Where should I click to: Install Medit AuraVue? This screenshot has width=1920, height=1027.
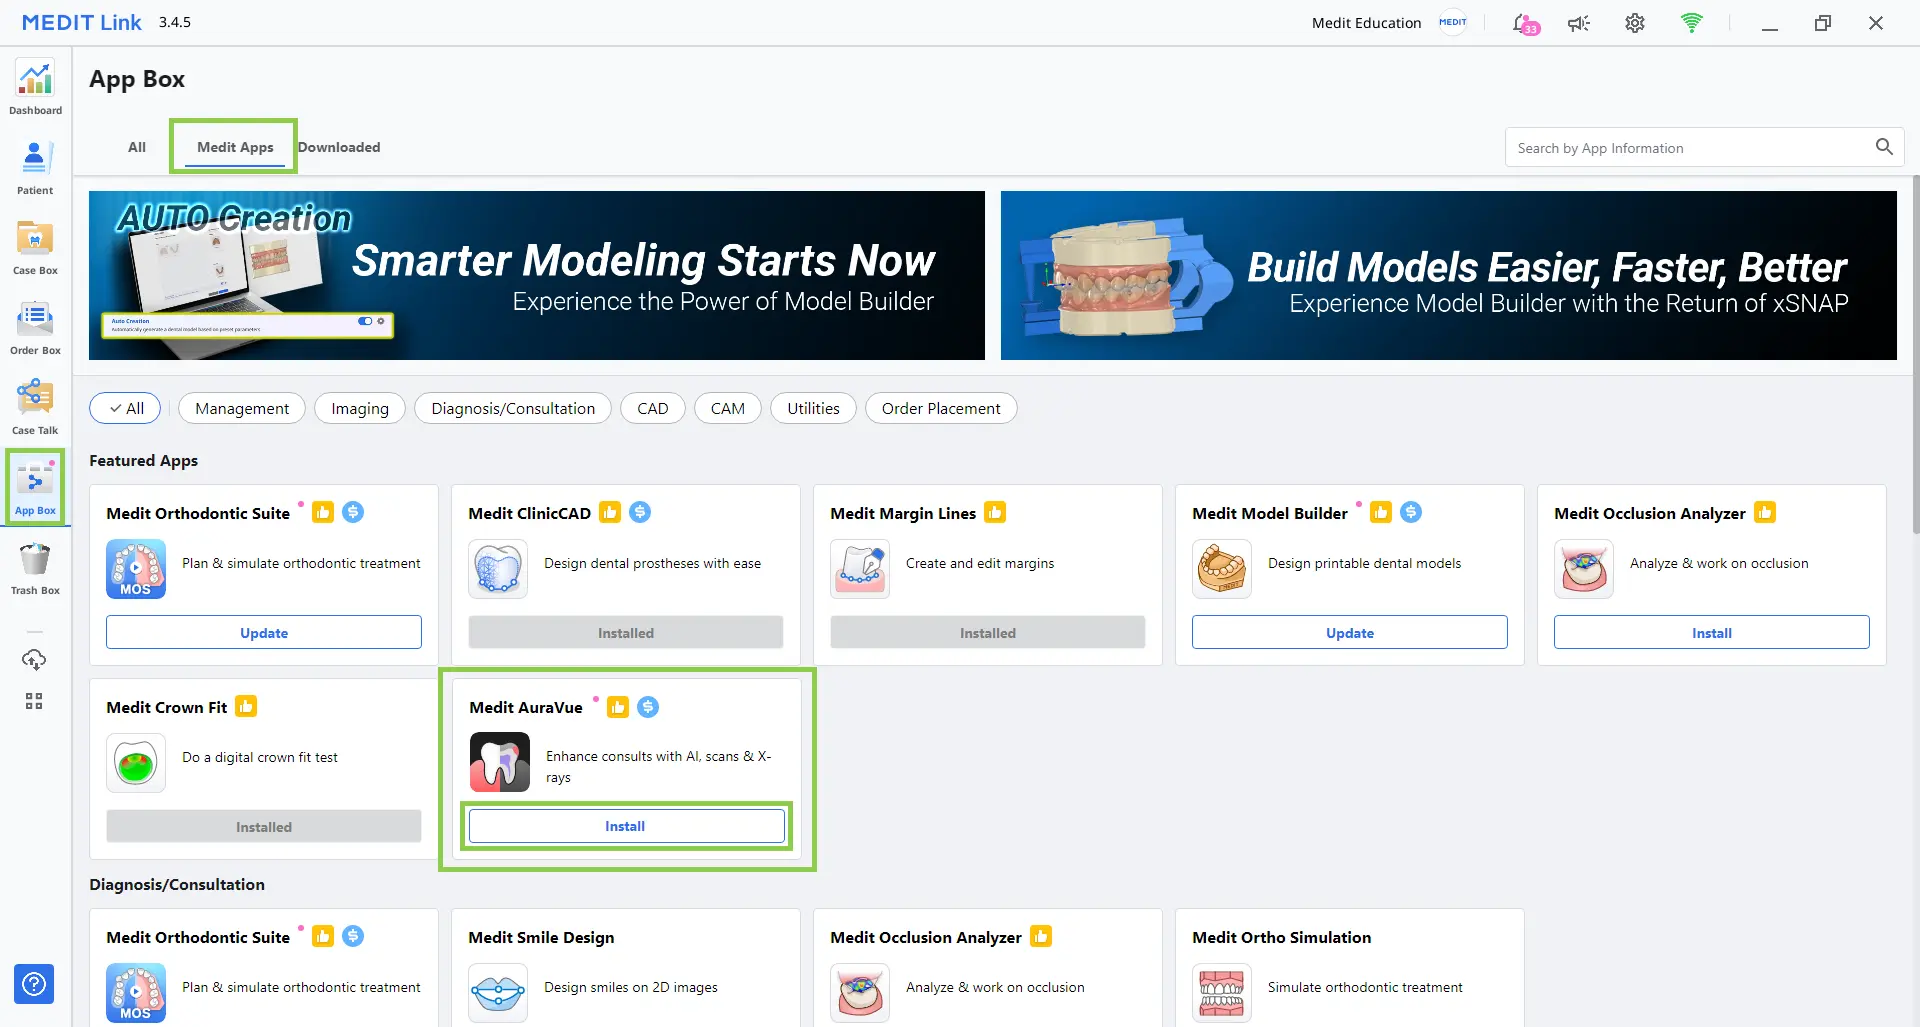pyautogui.click(x=626, y=826)
